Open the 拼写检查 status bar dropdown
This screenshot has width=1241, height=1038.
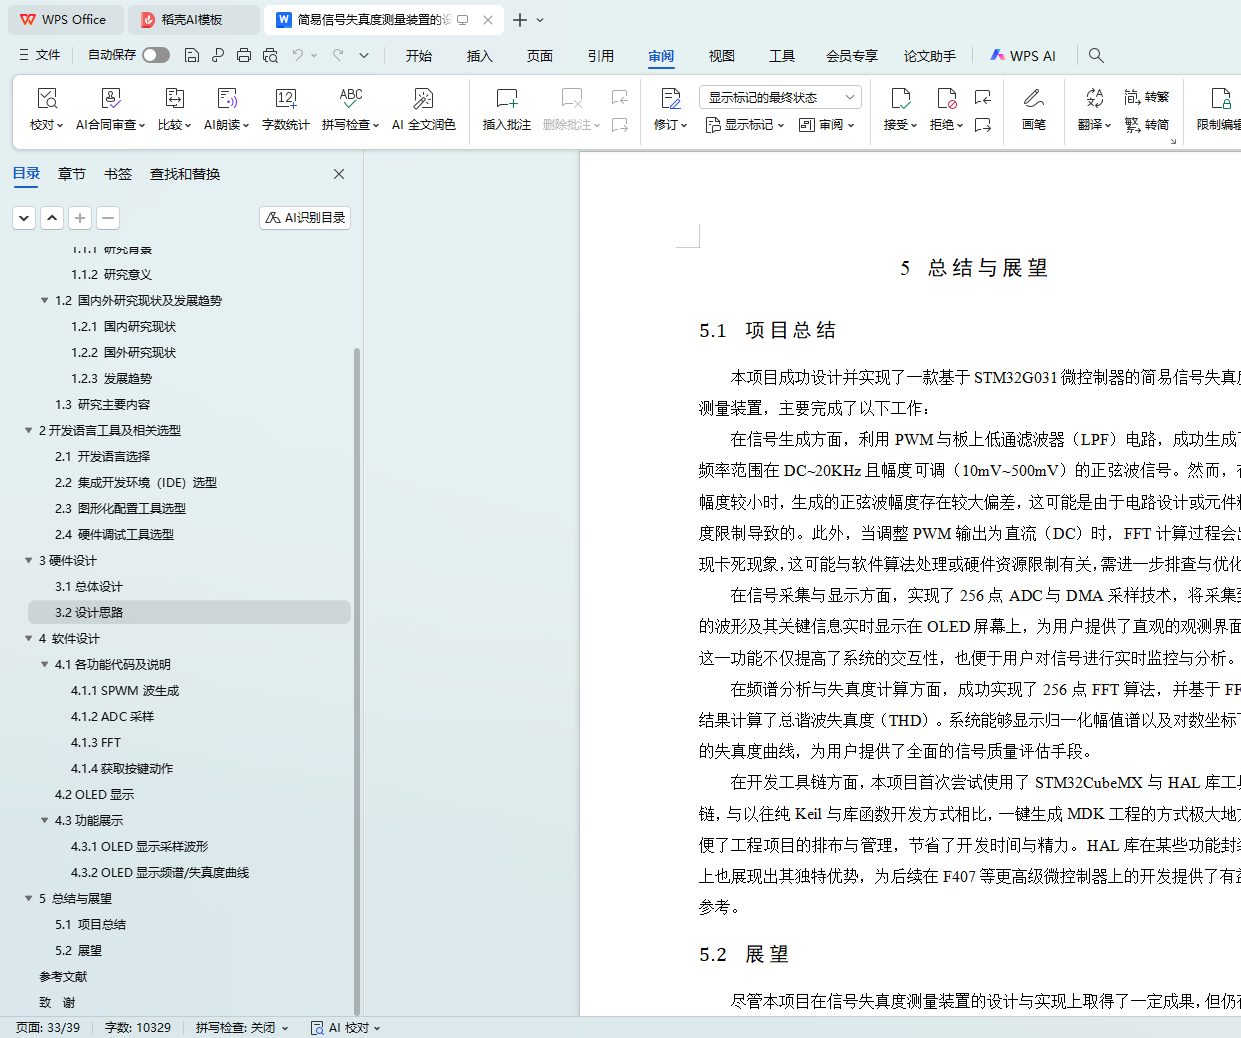click(x=242, y=1027)
